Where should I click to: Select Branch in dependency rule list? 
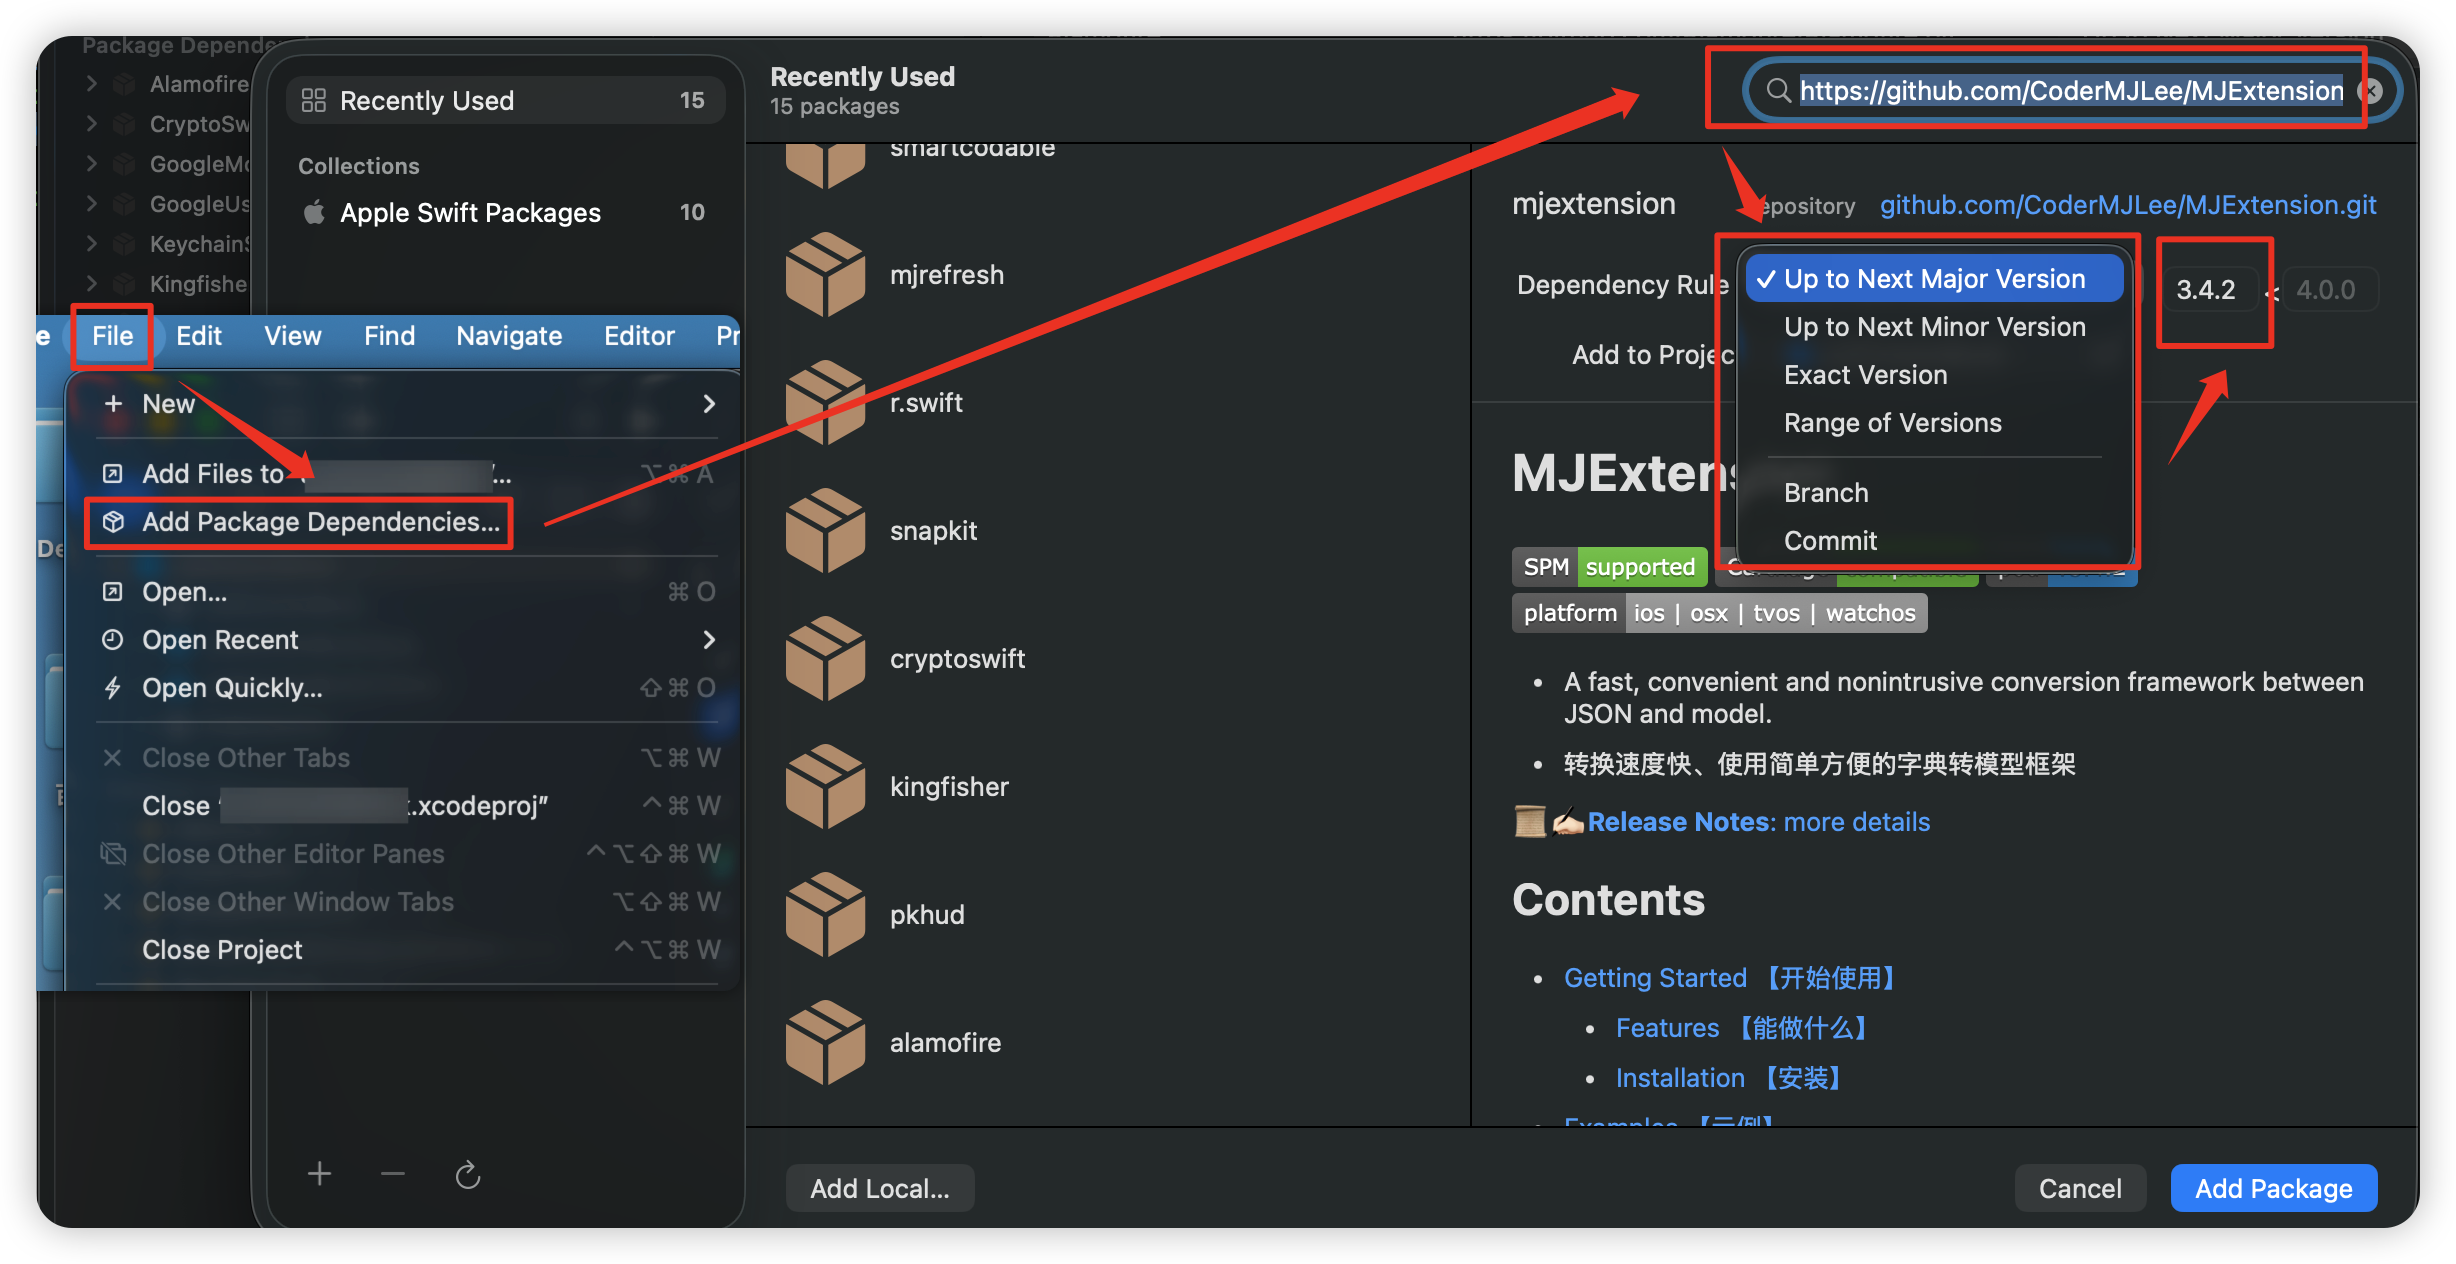tap(1825, 493)
